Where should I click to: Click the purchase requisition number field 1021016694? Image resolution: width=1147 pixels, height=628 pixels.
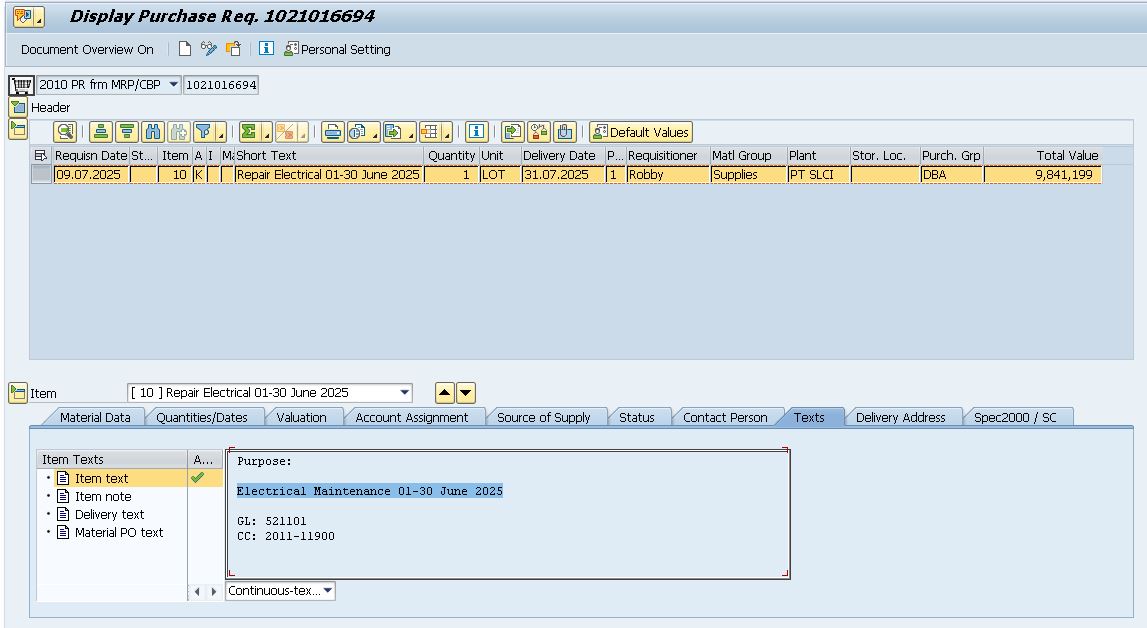[x=221, y=85]
